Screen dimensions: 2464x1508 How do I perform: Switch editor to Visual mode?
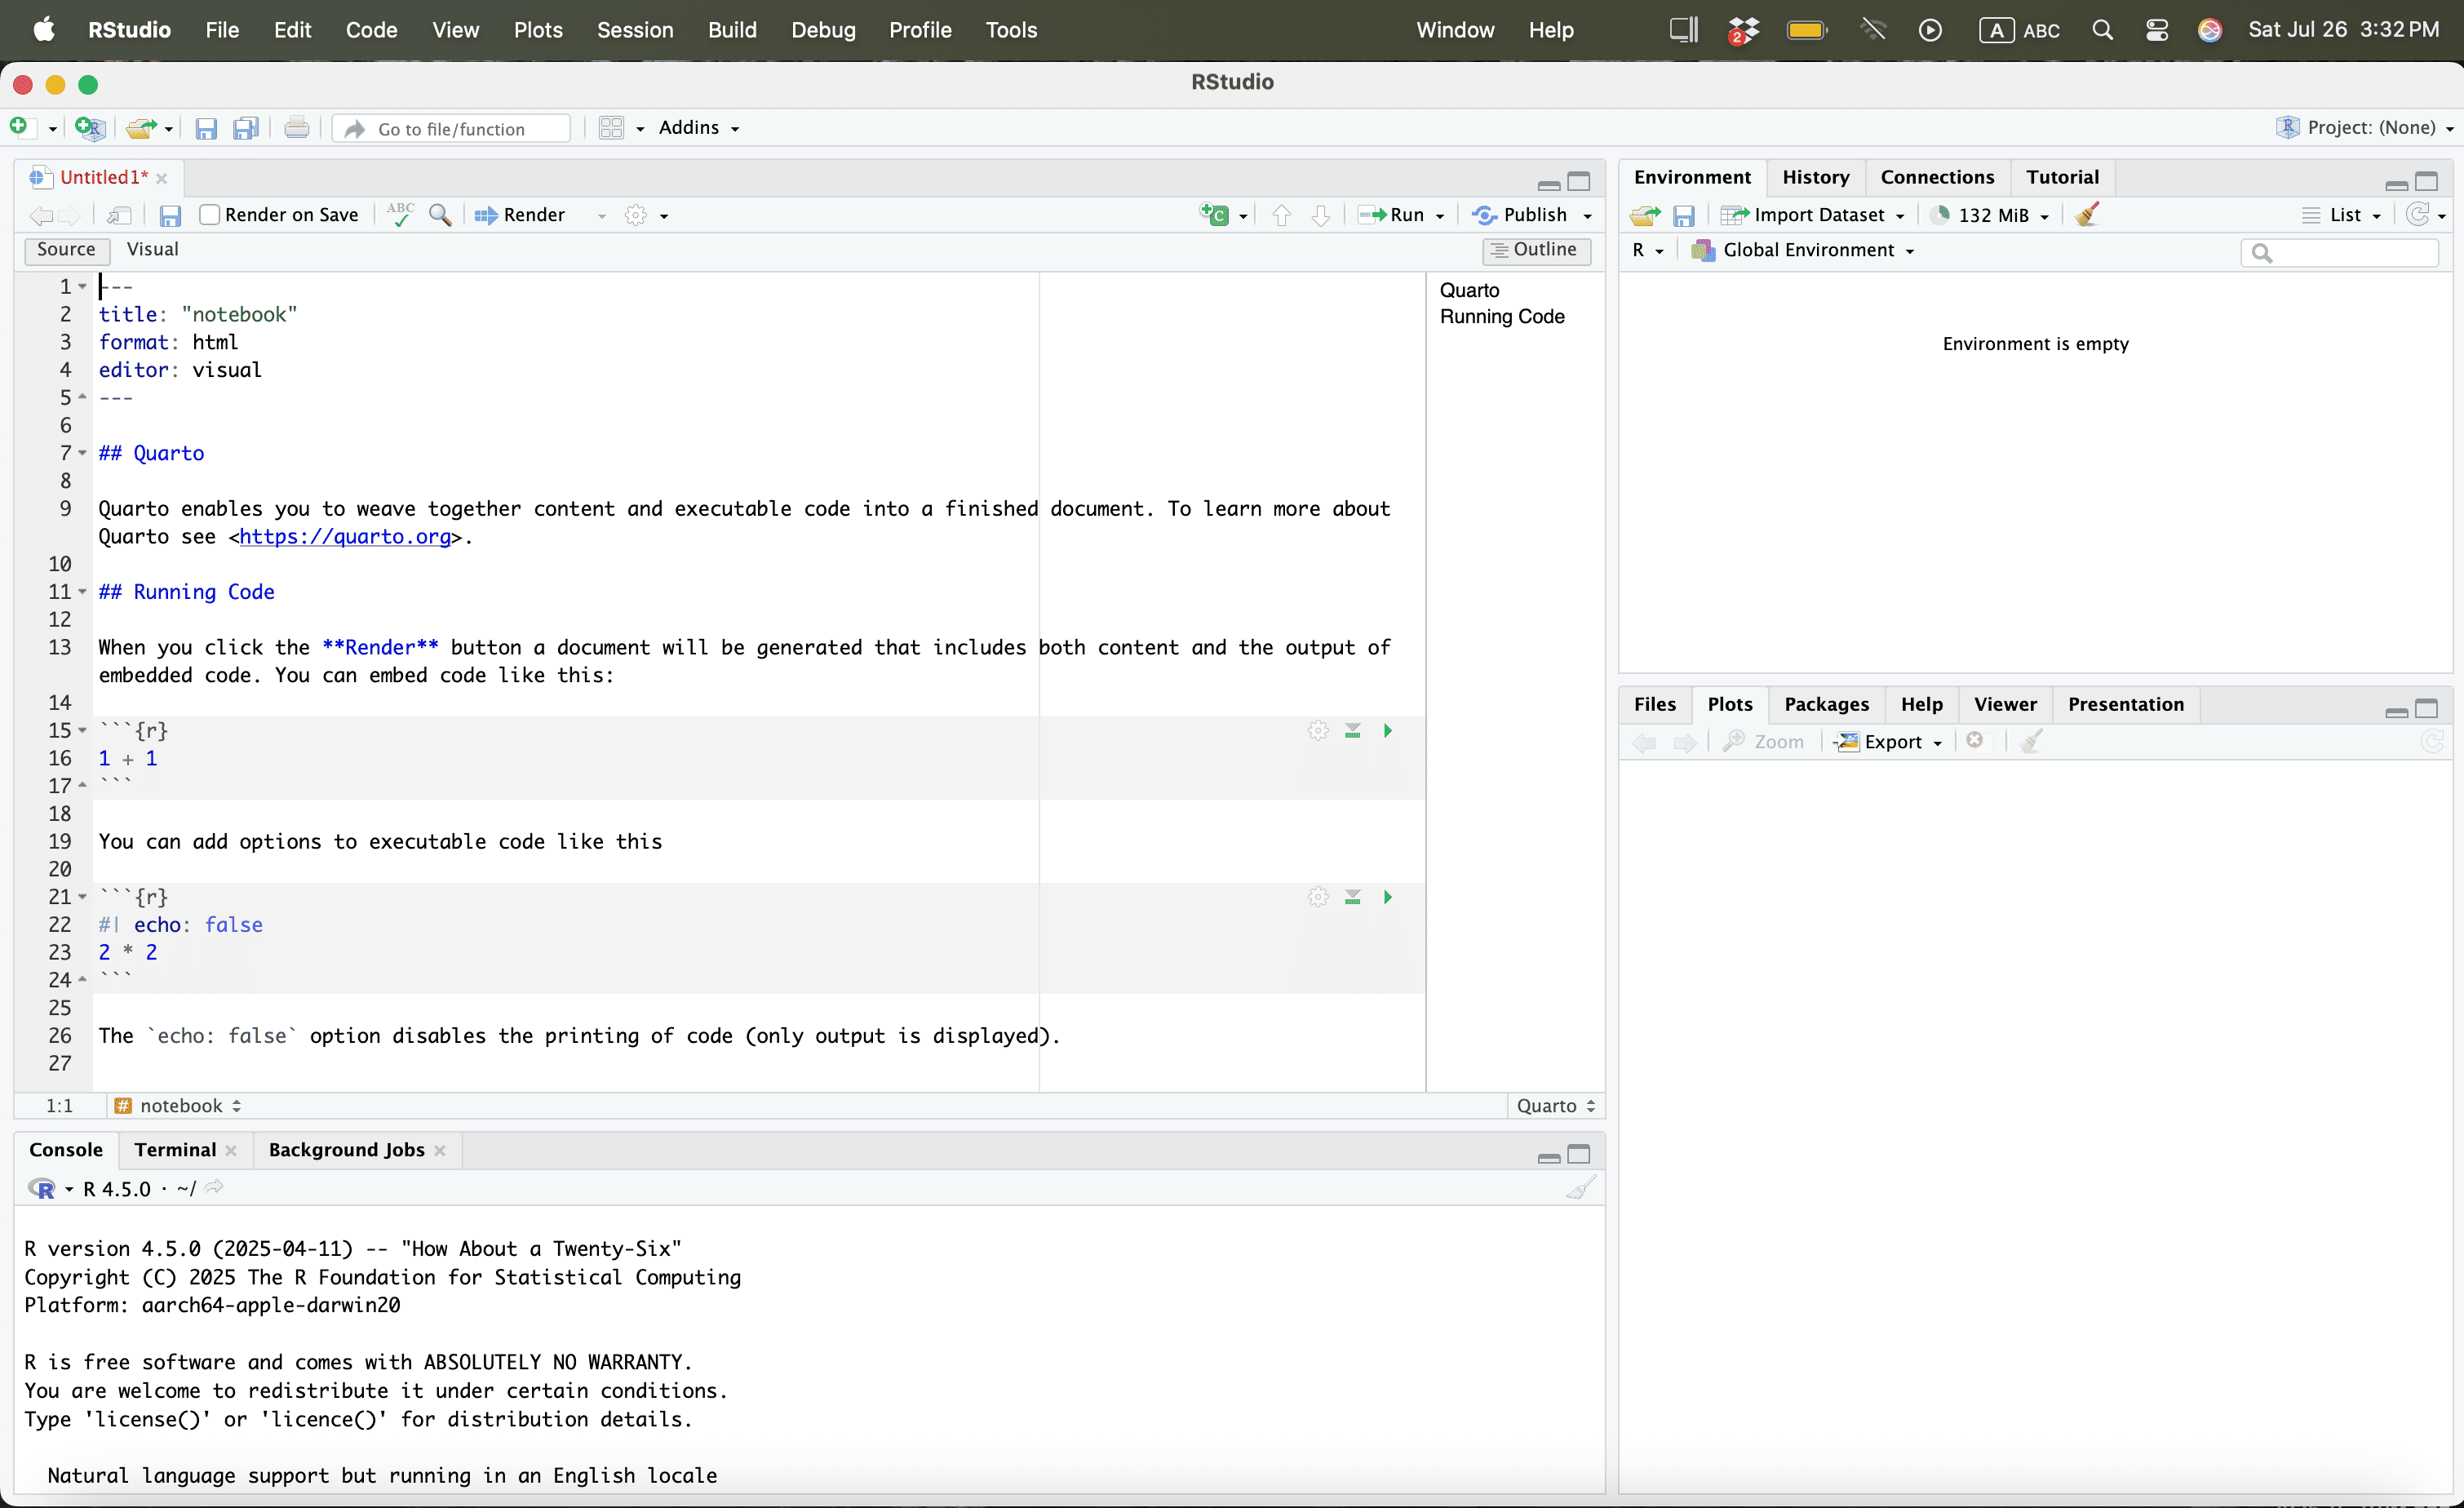point(152,249)
